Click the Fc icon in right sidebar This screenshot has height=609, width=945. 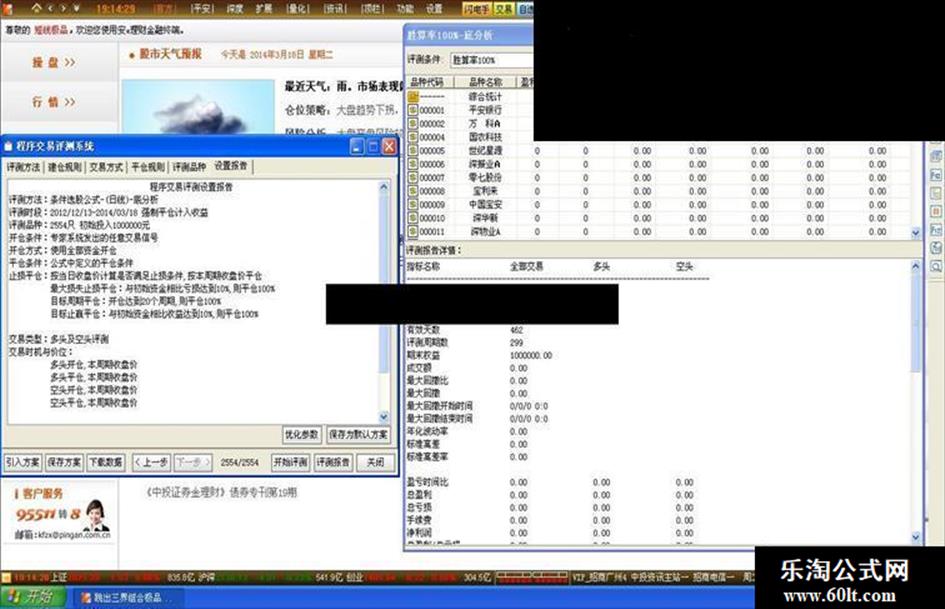tap(936, 175)
